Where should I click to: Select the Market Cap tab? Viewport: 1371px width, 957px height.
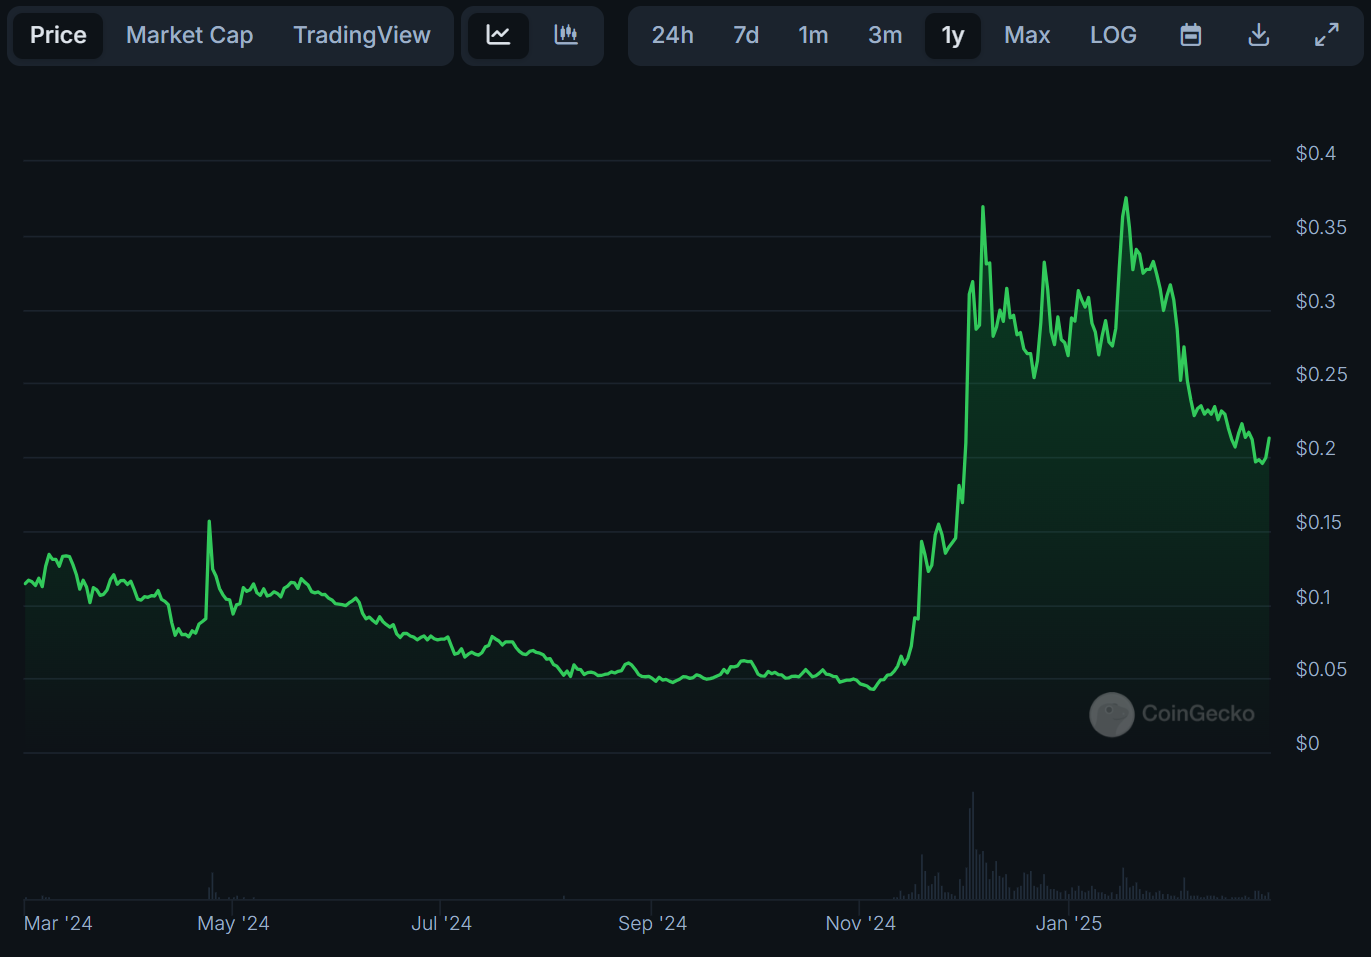[x=190, y=35]
